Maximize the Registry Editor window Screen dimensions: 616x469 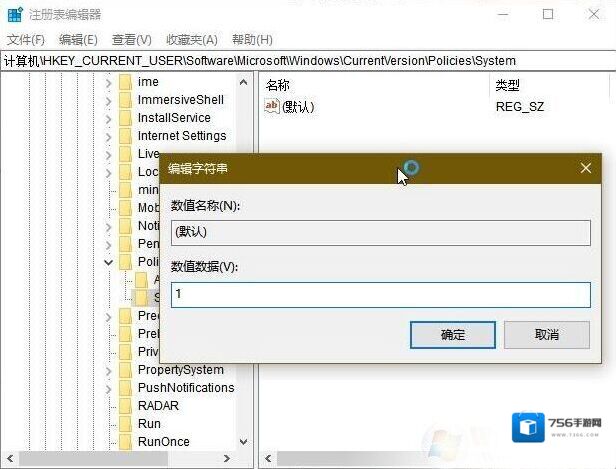[x=548, y=15]
